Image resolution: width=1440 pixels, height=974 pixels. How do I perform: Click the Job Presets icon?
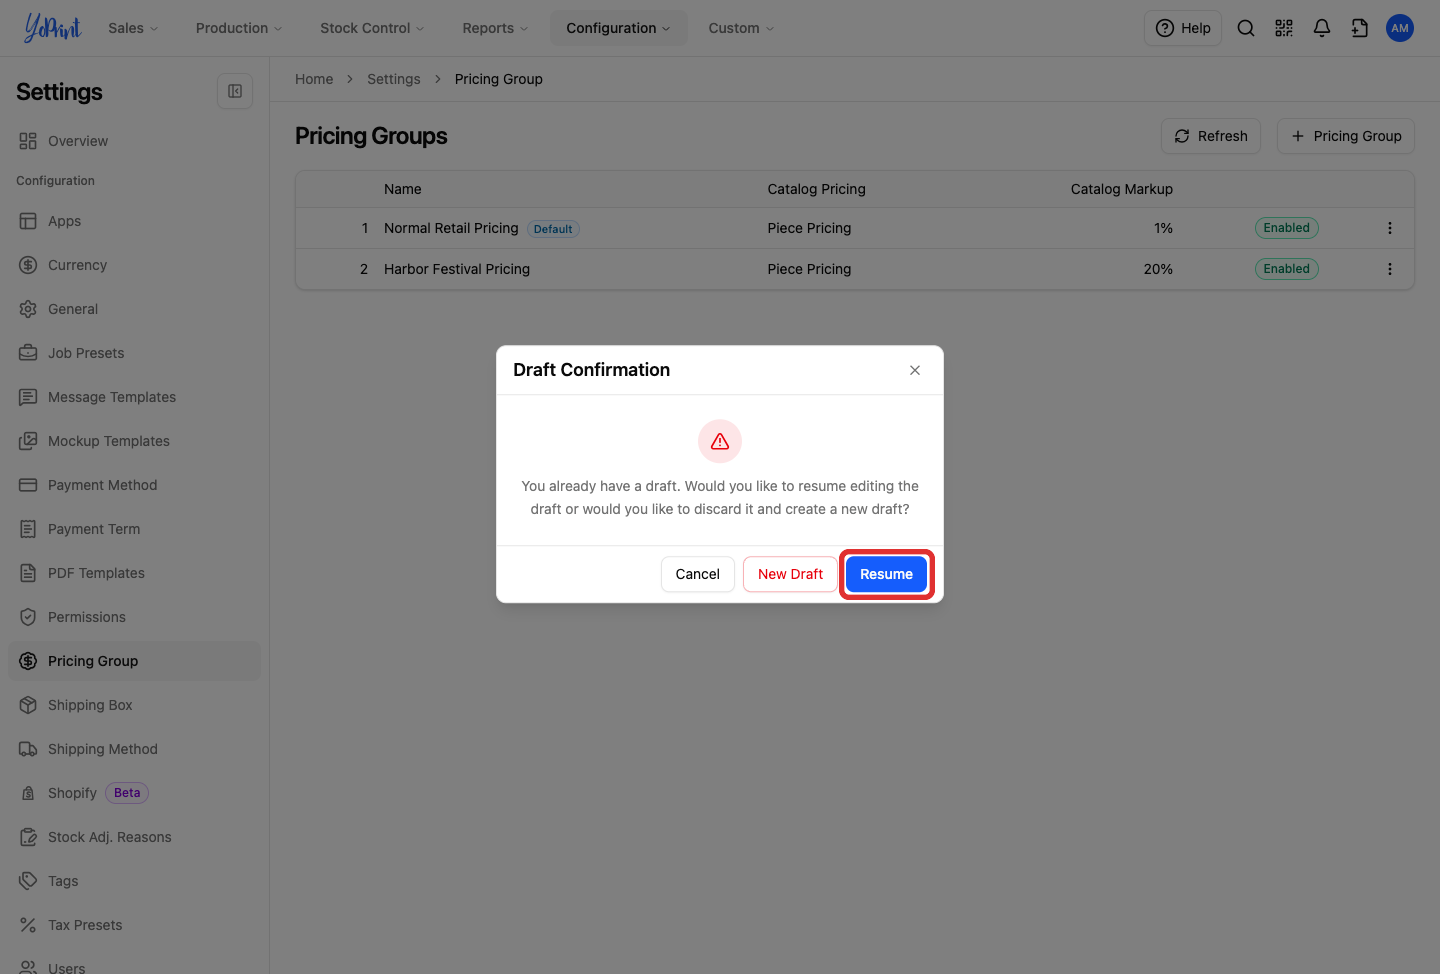coord(28,353)
